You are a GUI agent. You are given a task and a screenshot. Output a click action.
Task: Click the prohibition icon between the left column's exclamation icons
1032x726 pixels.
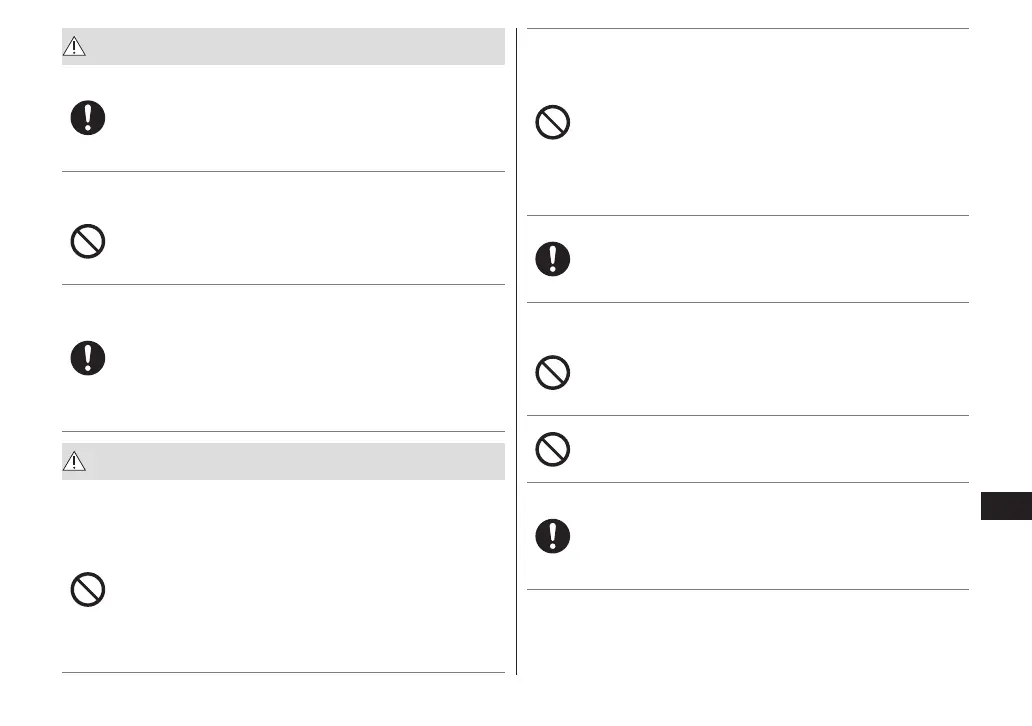(88, 241)
